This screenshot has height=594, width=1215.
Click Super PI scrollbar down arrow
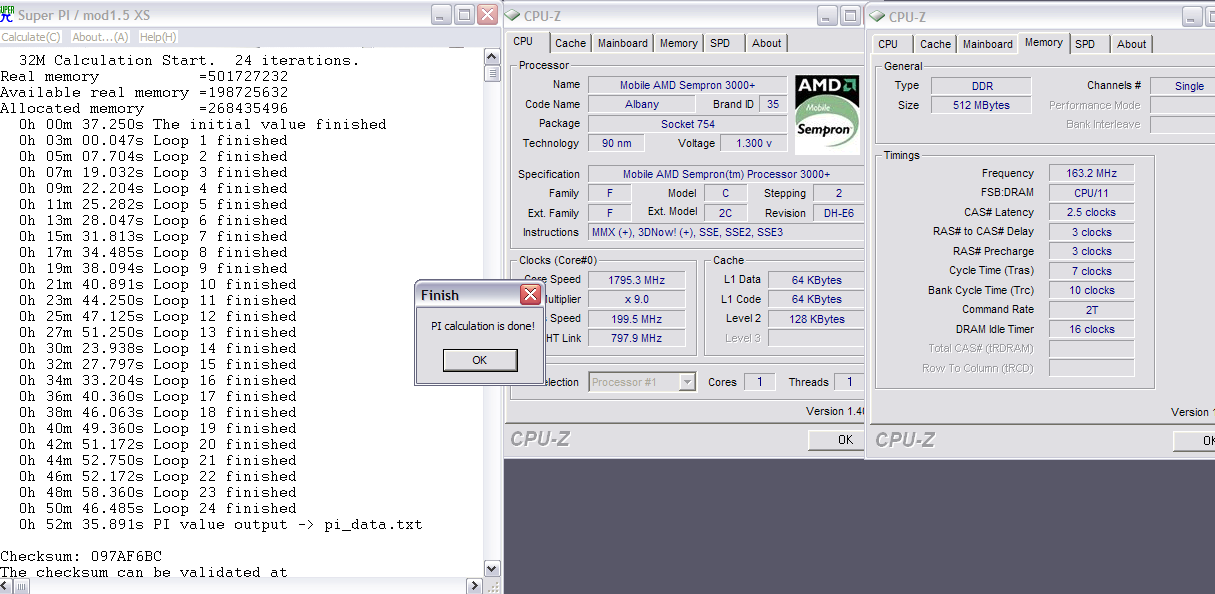coord(491,569)
